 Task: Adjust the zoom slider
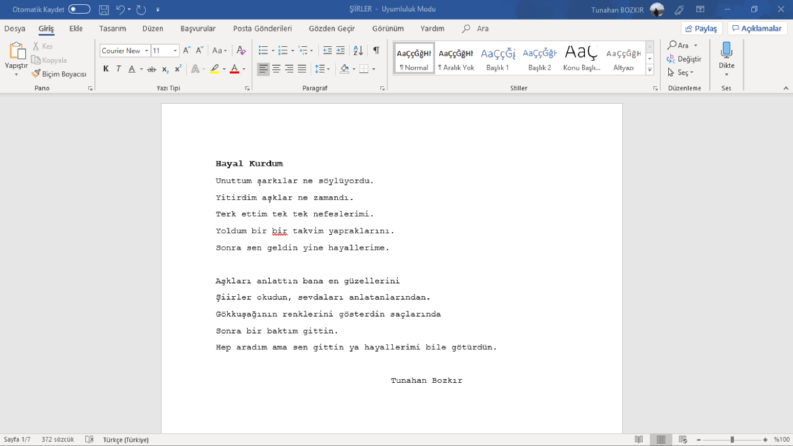(732, 439)
